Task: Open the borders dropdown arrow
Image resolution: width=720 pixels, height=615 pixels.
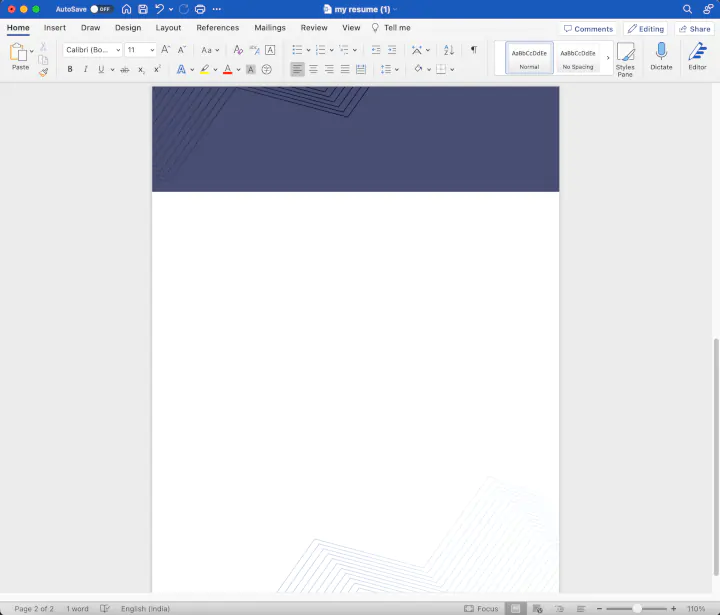Action: (452, 70)
